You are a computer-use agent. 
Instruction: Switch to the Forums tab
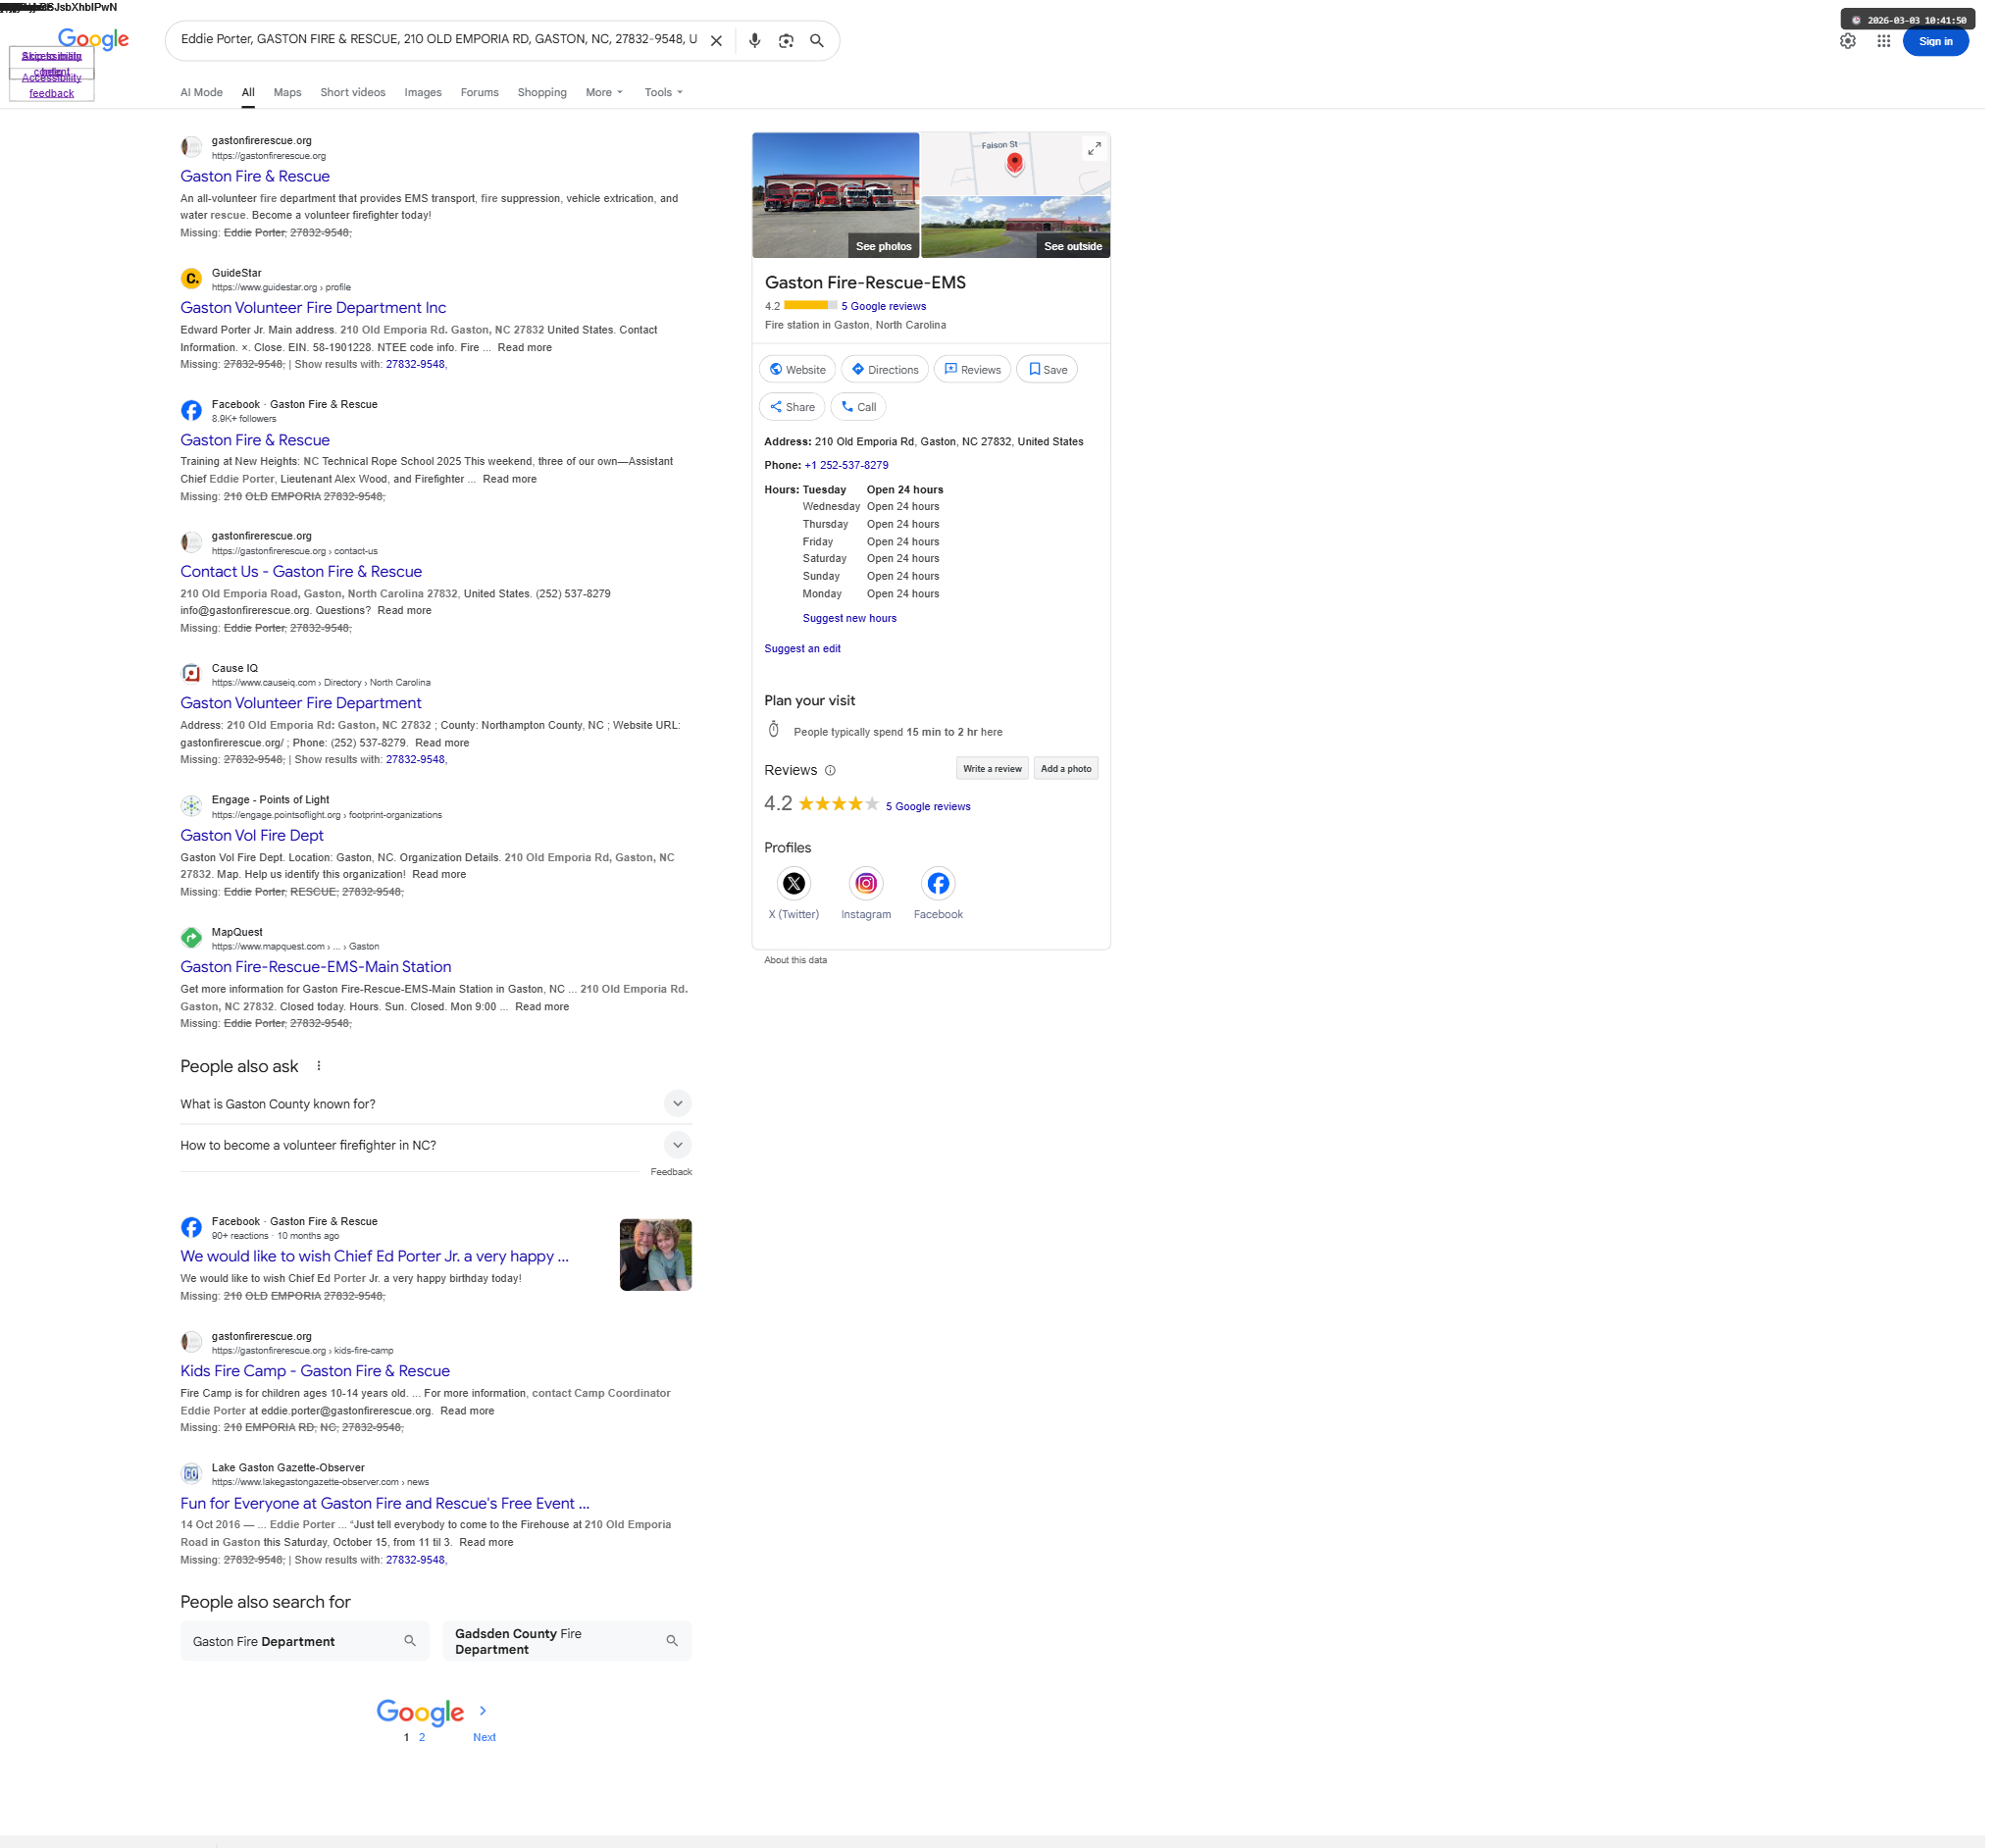(480, 93)
